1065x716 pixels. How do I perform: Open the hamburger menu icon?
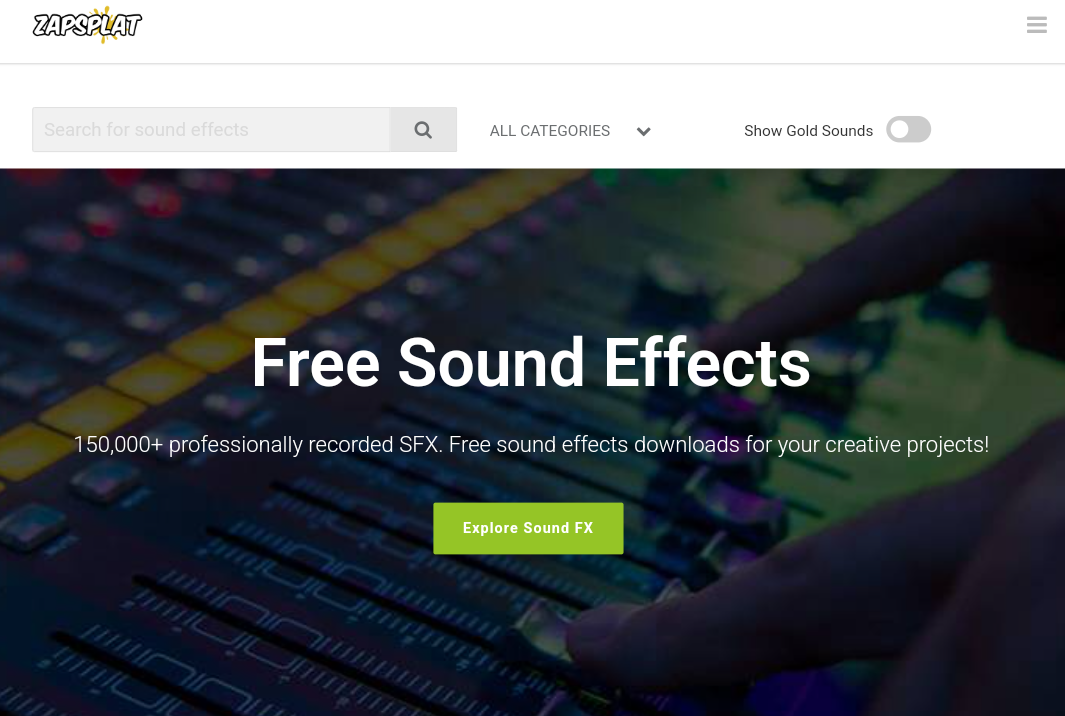coord(1036,24)
